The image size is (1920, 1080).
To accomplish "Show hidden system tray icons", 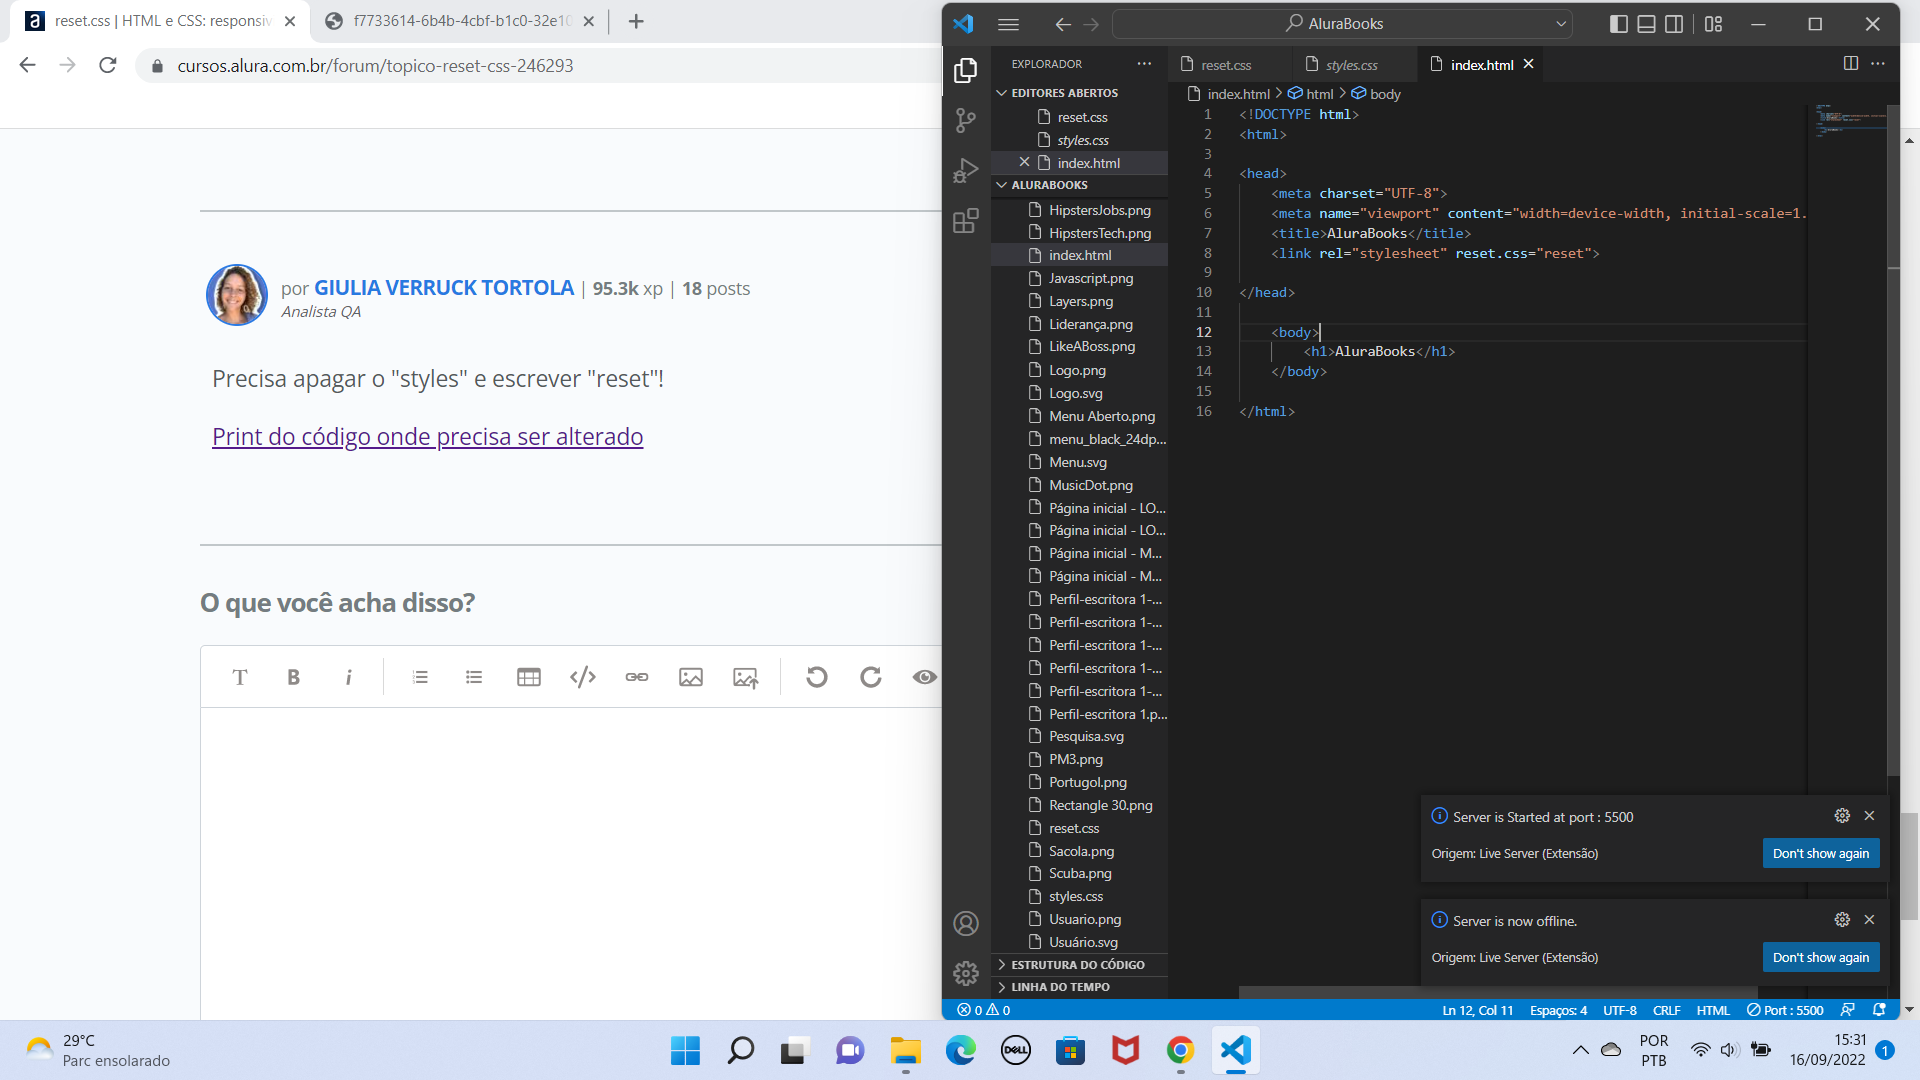I will (x=1580, y=1050).
